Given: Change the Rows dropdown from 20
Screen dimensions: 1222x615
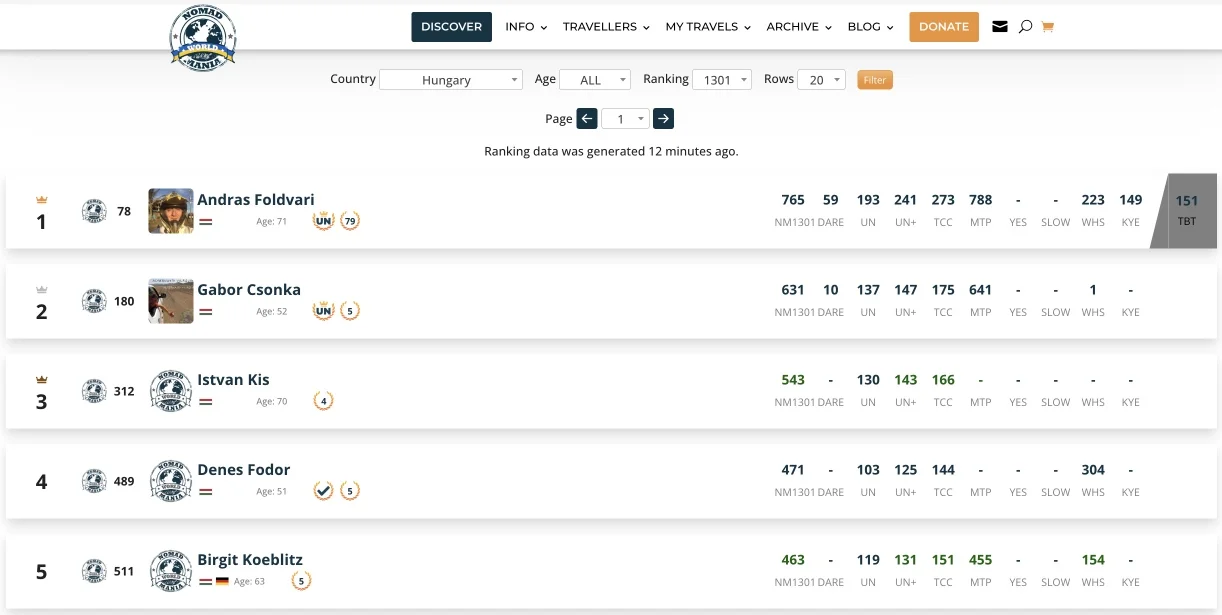Looking at the screenshot, I should click(x=821, y=80).
